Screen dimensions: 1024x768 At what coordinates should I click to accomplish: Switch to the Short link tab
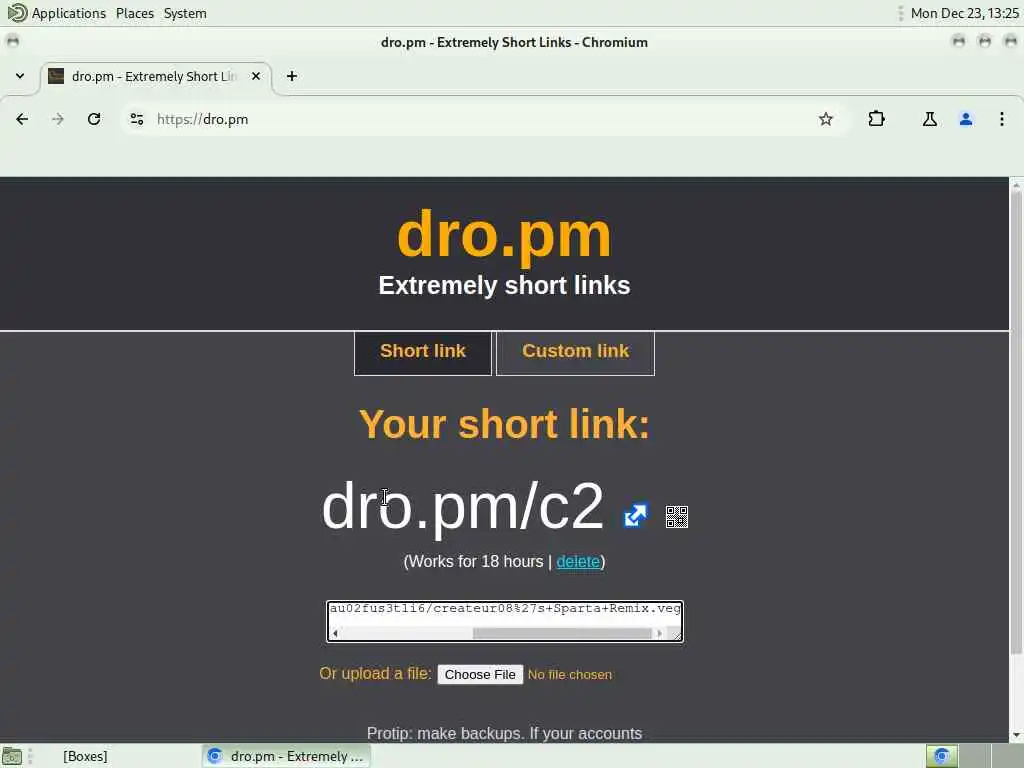click(423, 353)
